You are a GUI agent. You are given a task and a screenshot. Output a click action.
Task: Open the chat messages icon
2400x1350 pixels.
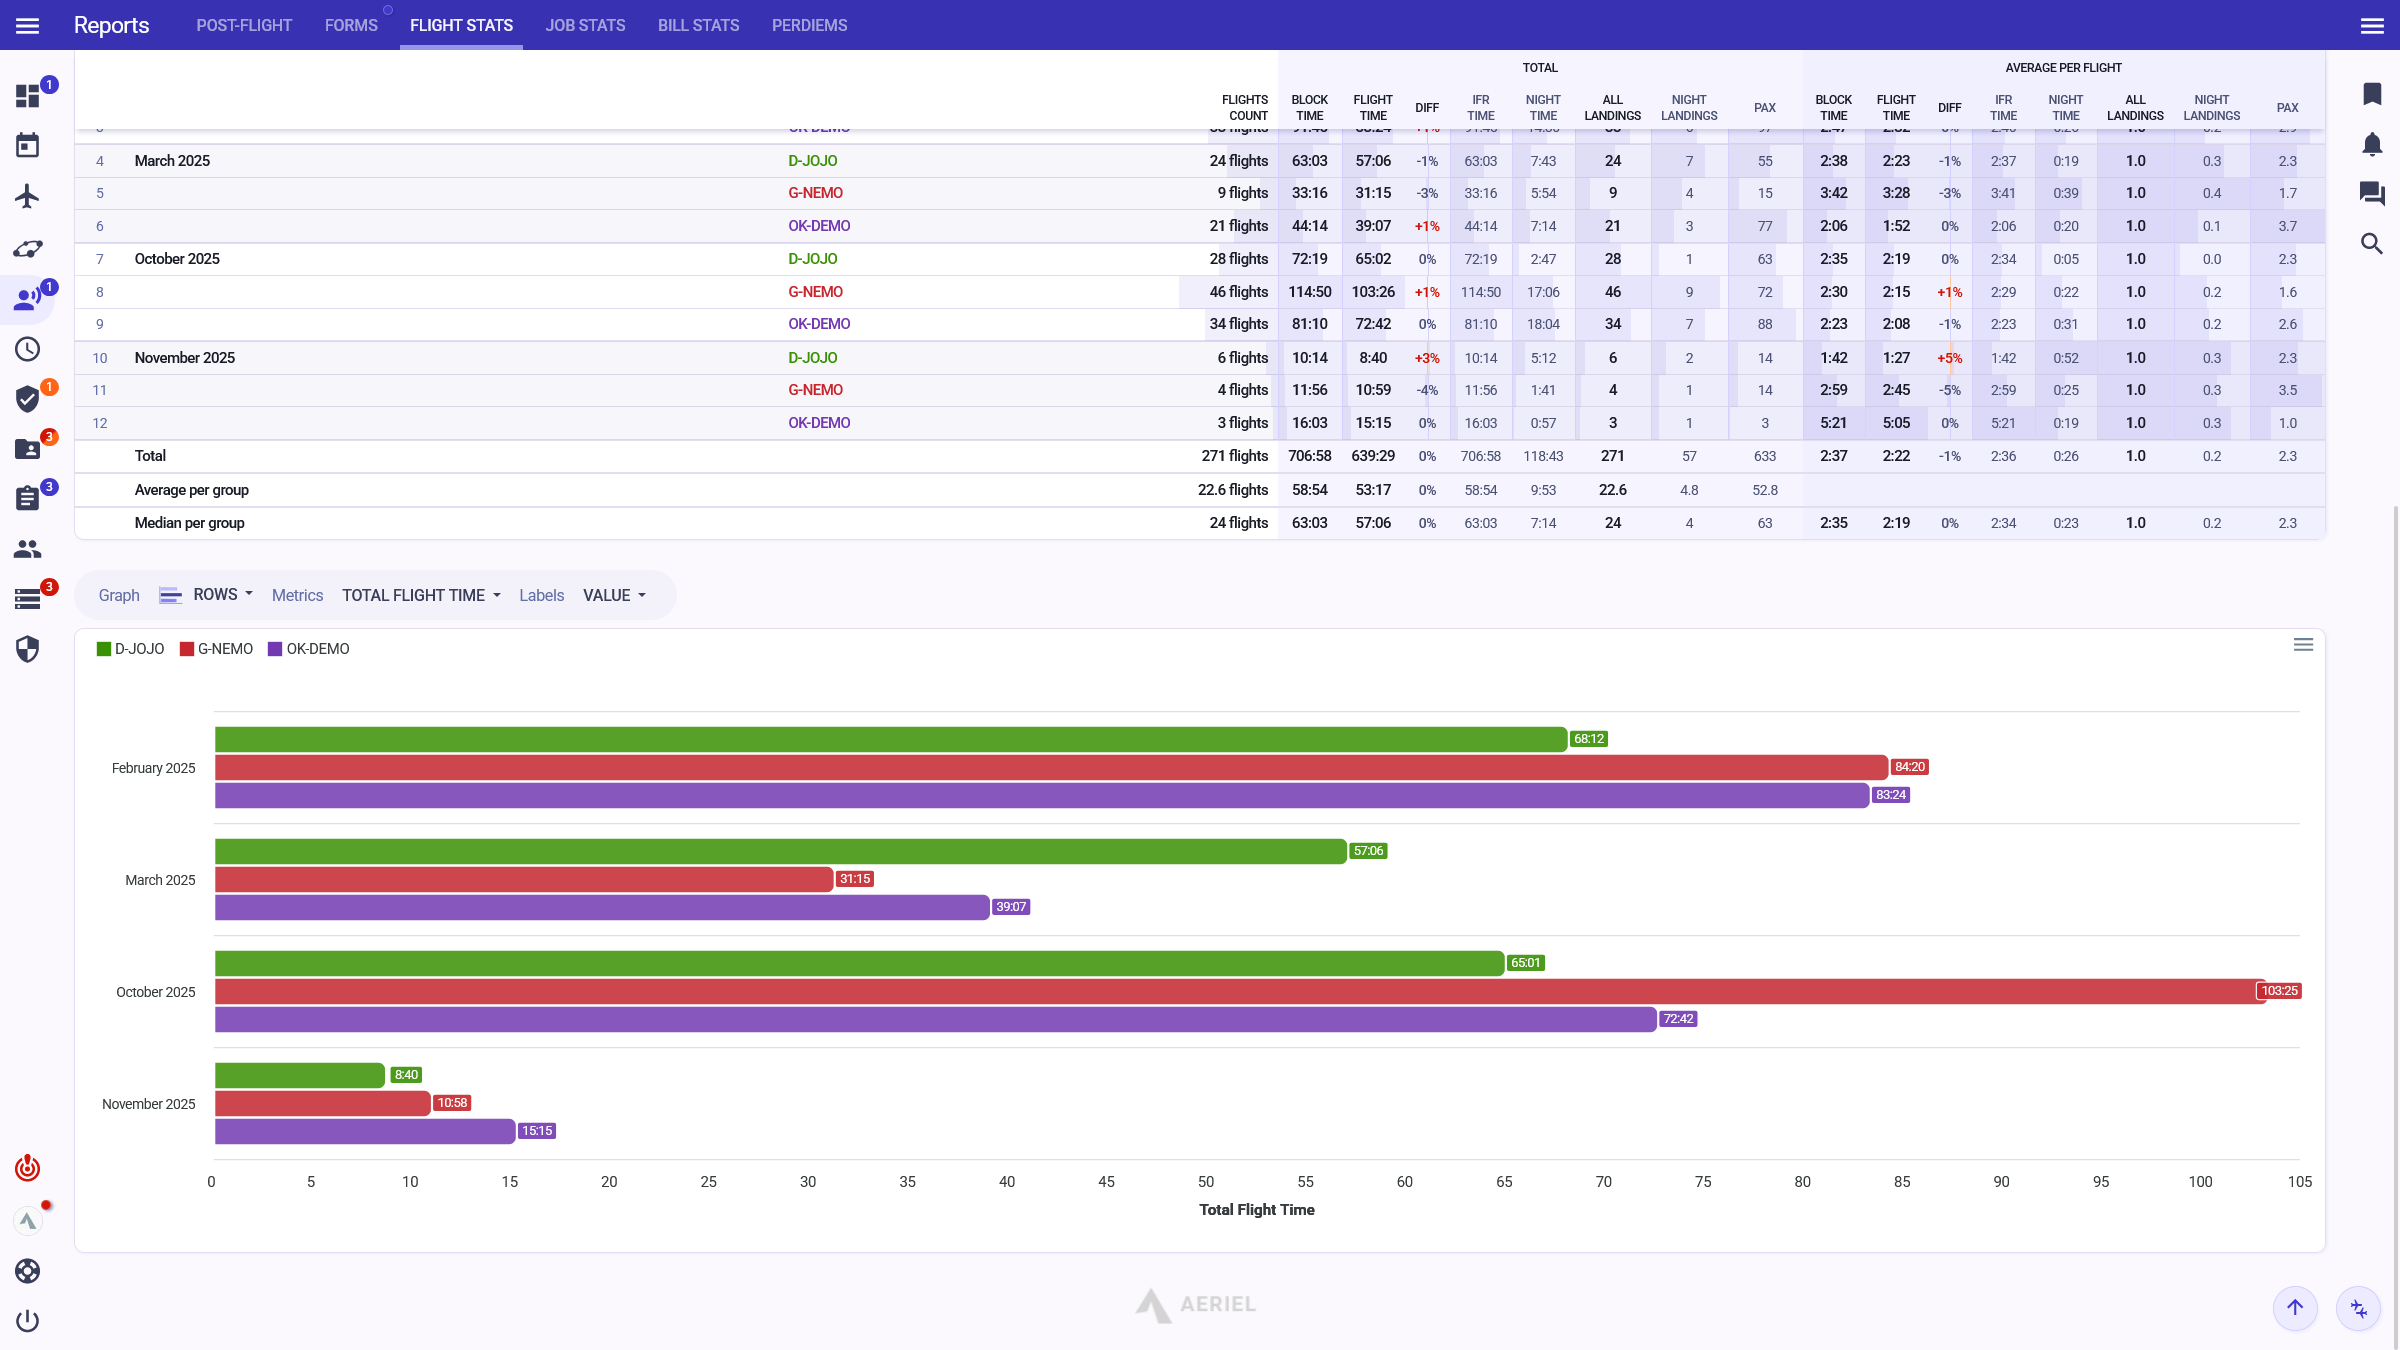coord(2372,193)
